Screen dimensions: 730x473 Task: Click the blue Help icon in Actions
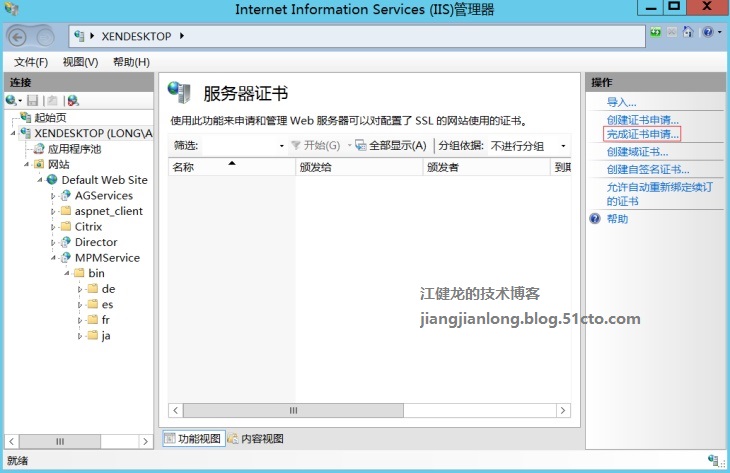(595, 218)
